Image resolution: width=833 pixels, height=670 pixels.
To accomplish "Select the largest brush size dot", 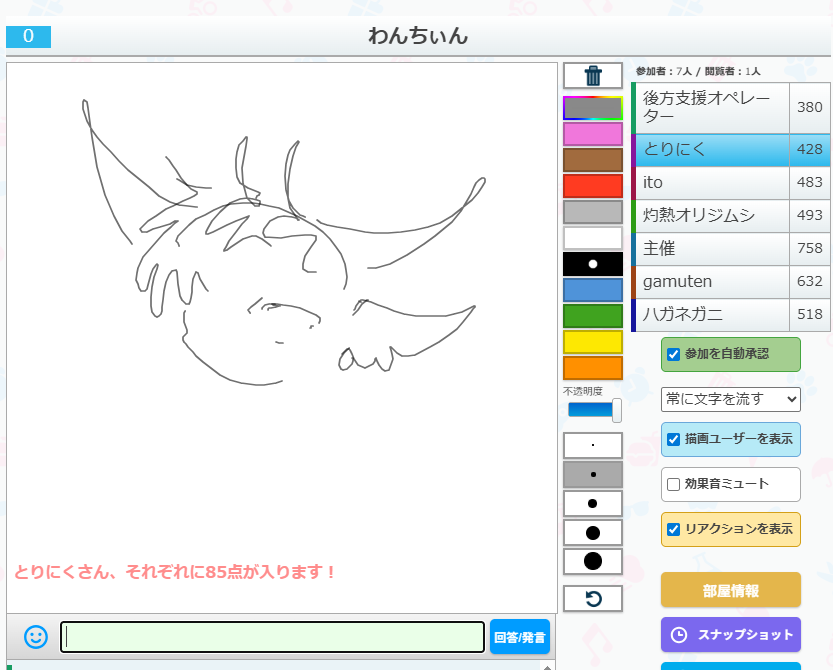I will pyautogui.click(x=593, y=561).
